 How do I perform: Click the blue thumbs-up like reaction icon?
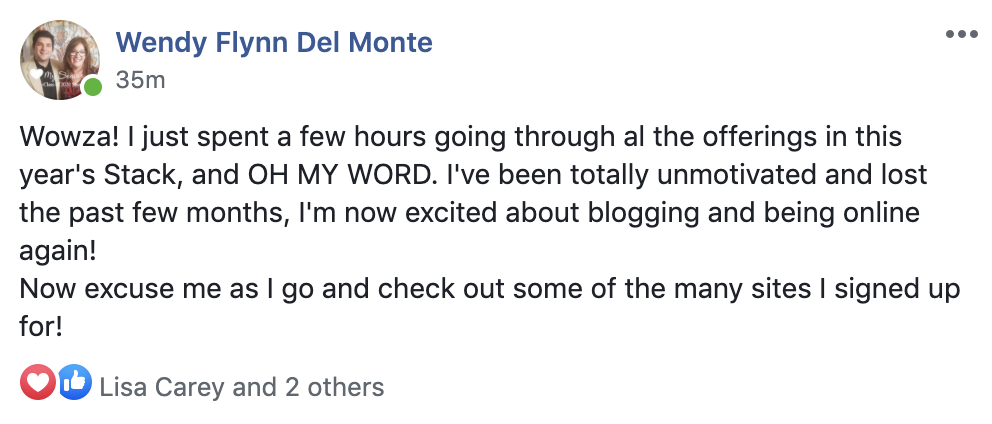tap(75, 382)
